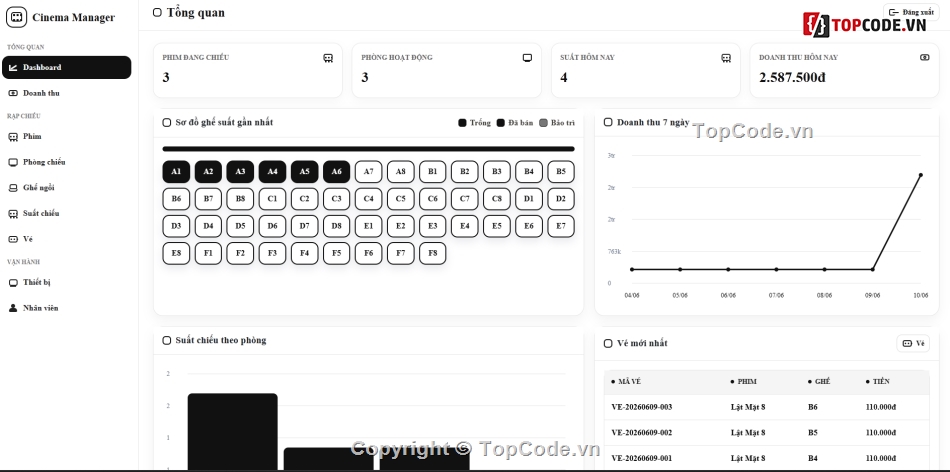Open Phòng chiếu in the sidebar
950x472 pixels.
point(67,162)
